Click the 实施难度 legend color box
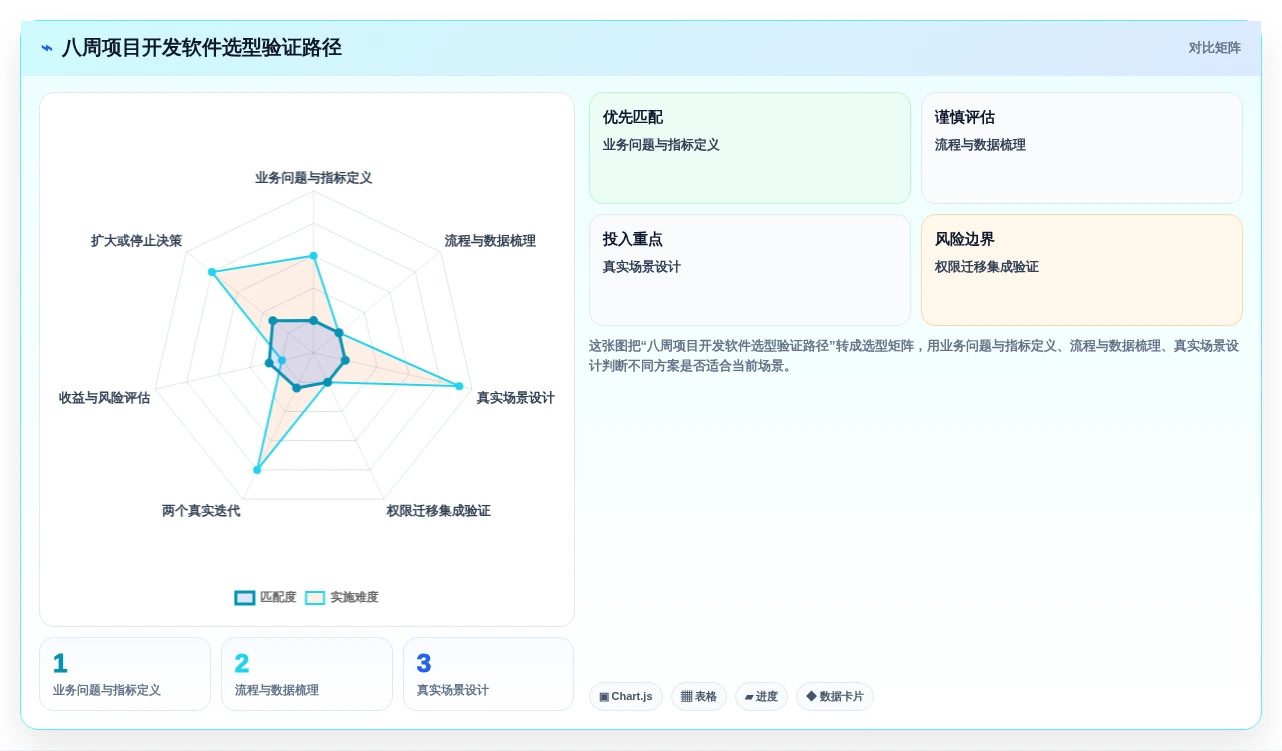Screen dimensions: 1282x751 pos(315,598)
